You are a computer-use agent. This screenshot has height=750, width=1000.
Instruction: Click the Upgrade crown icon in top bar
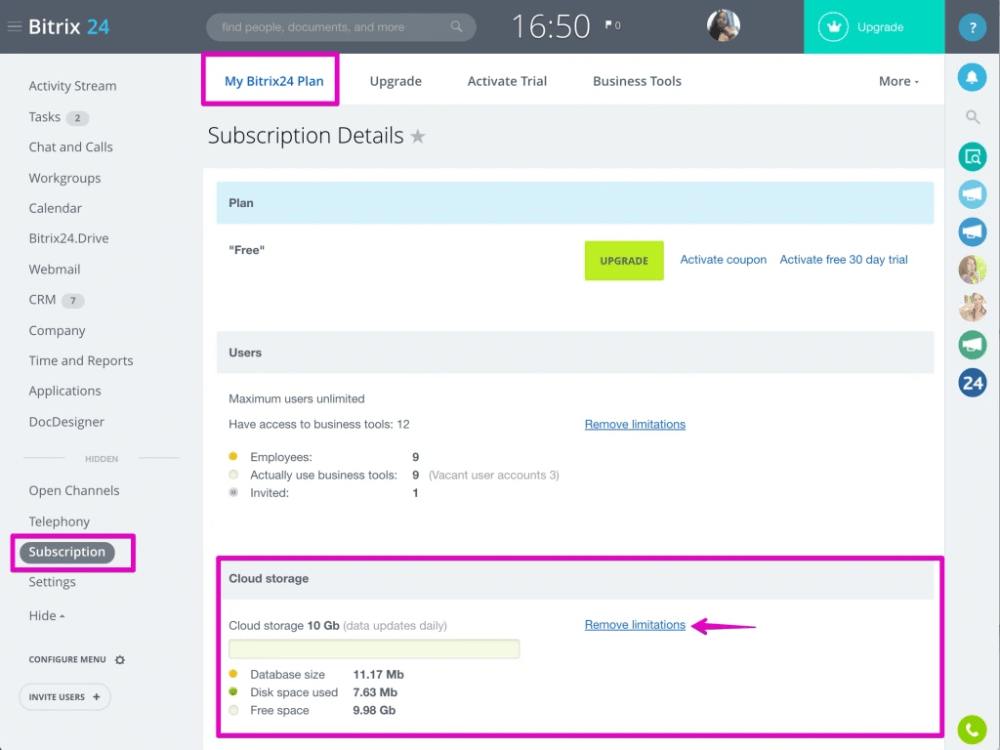point(833,26)
